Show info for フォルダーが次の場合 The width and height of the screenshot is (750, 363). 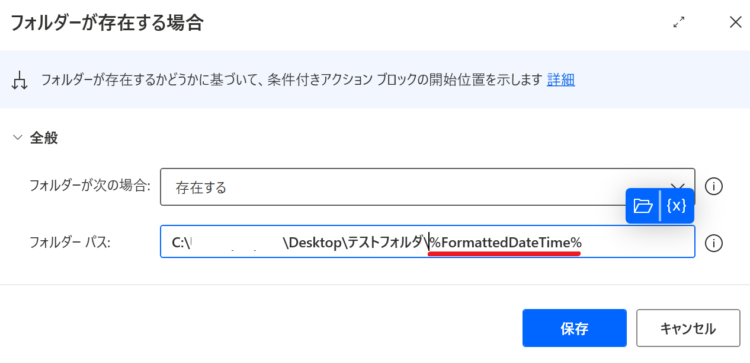tap(714, 186)
